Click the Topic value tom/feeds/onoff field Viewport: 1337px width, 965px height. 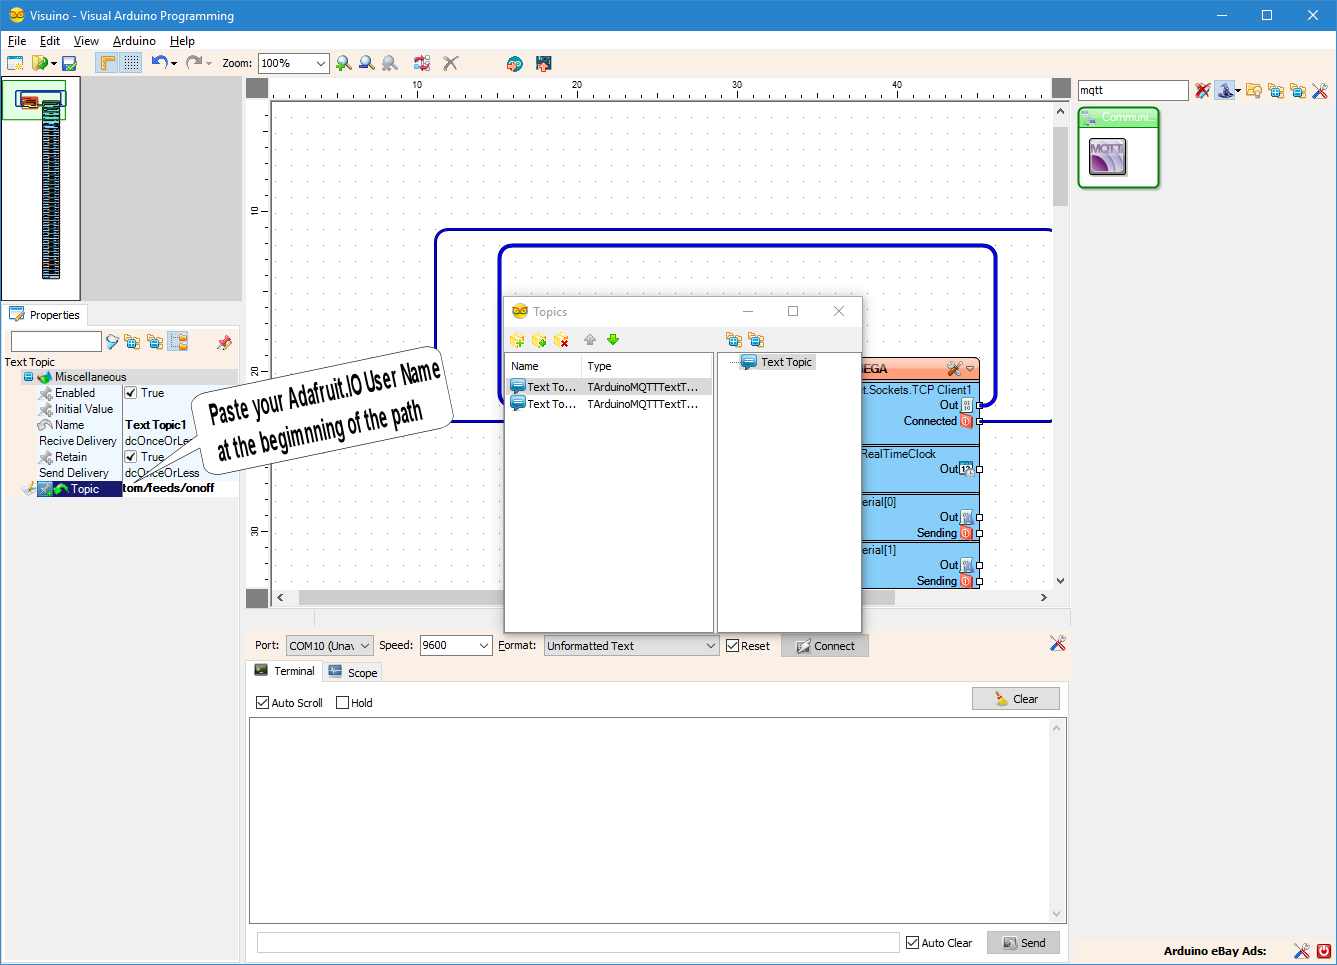tap(180, 489)
